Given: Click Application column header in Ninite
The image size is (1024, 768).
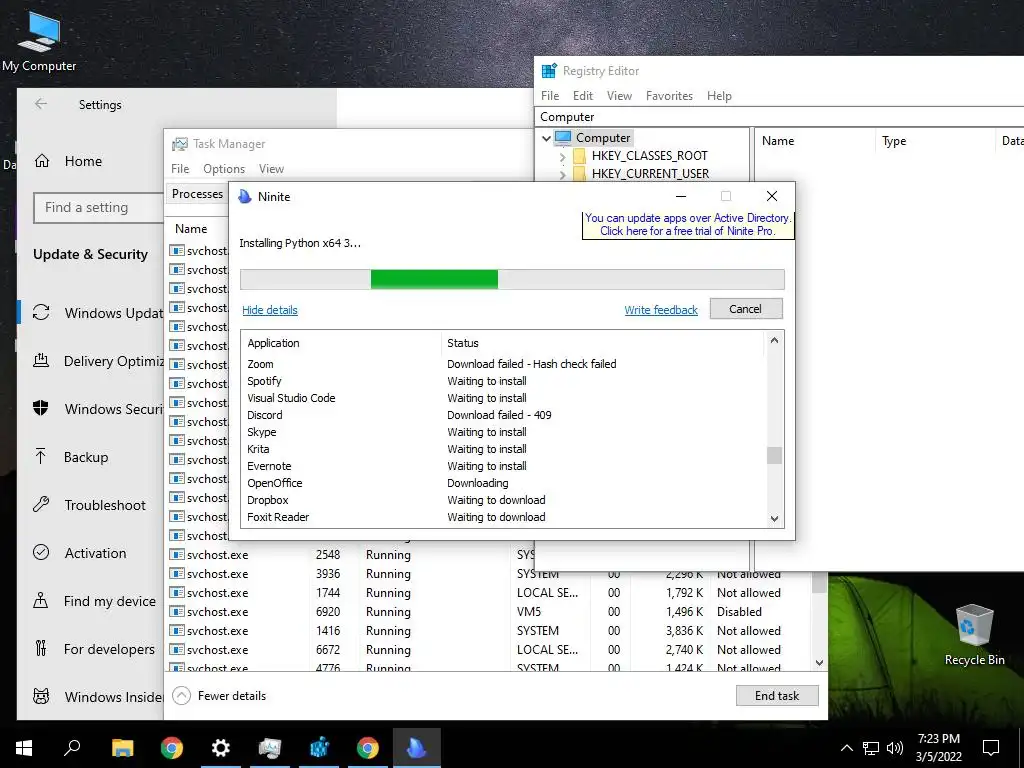Looking at the screenshot, I should [342, 343].
